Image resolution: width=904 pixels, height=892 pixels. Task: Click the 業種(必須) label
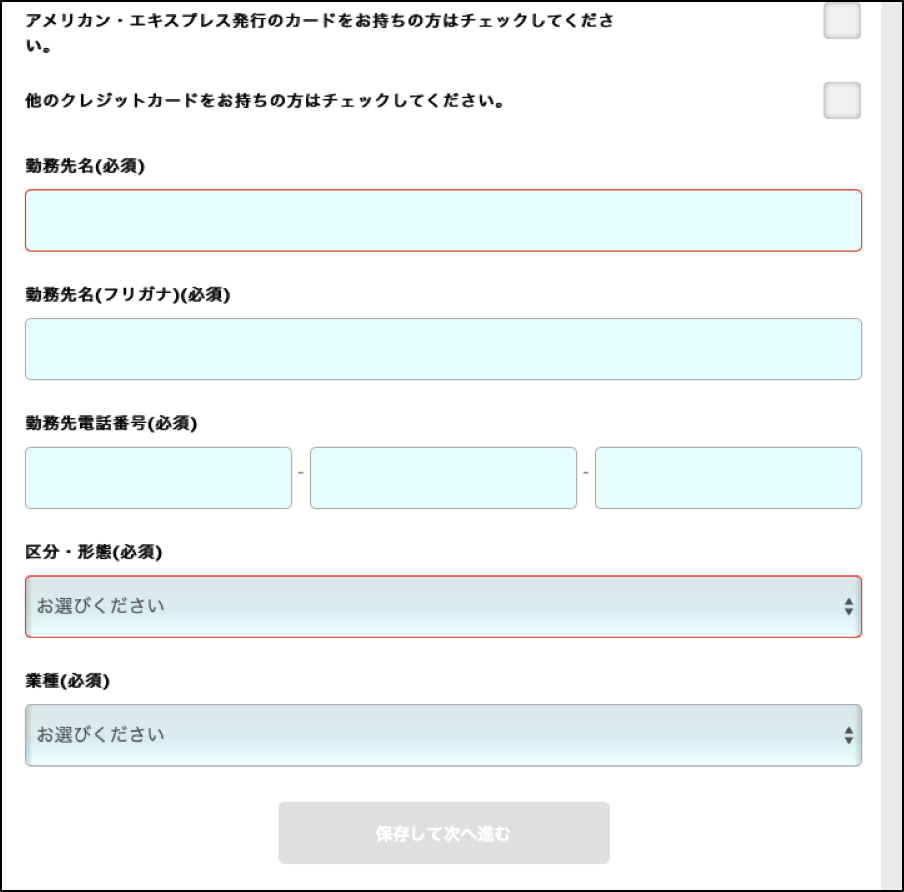pyautogui.click(x=67, y=681)
